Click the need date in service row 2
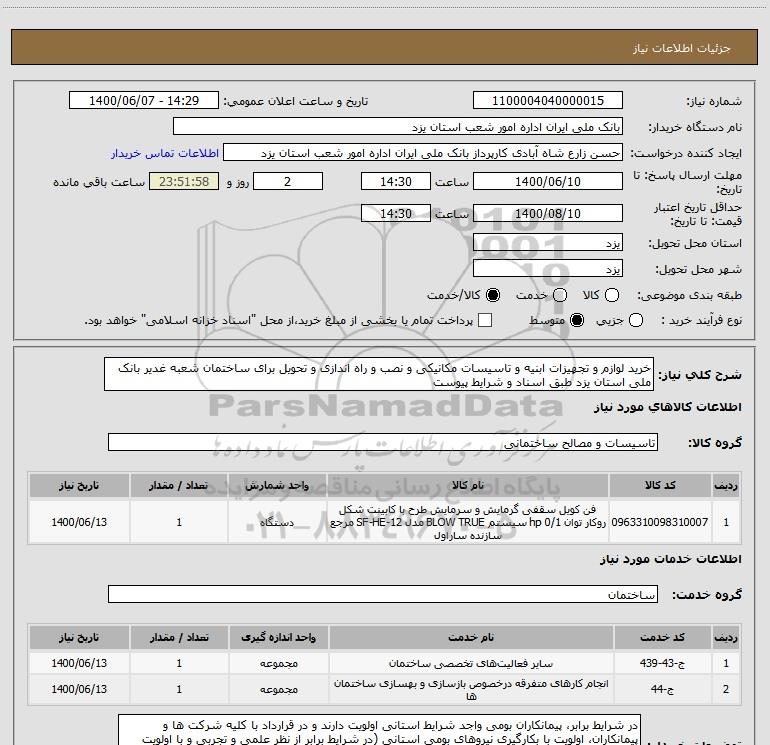 point(79,689)
